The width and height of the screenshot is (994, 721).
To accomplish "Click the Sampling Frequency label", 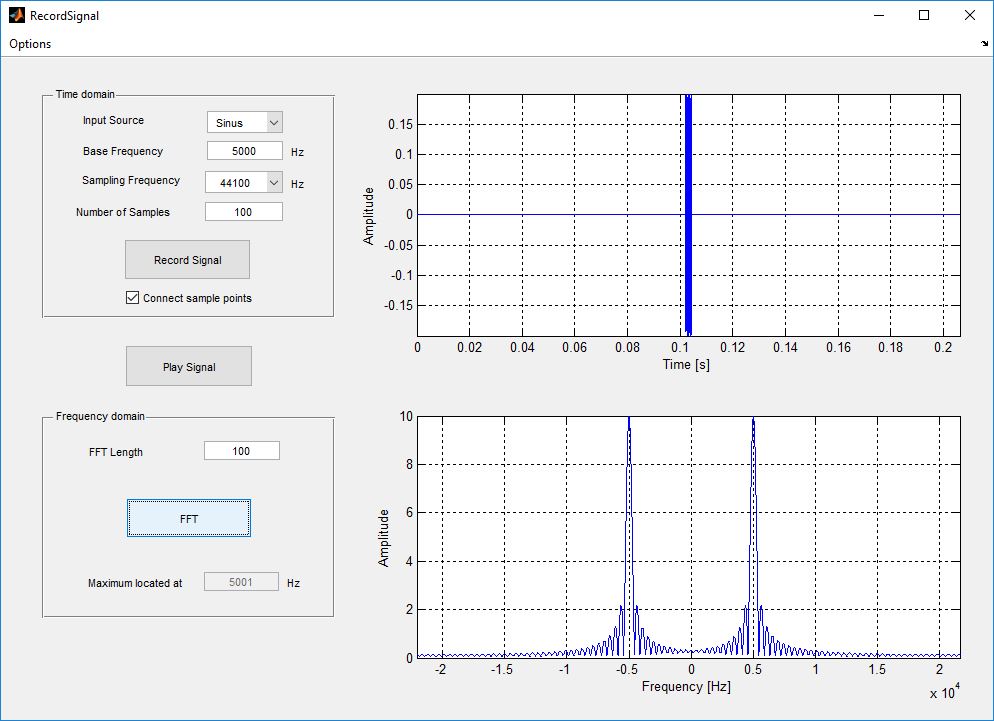I will click(131, 180).
